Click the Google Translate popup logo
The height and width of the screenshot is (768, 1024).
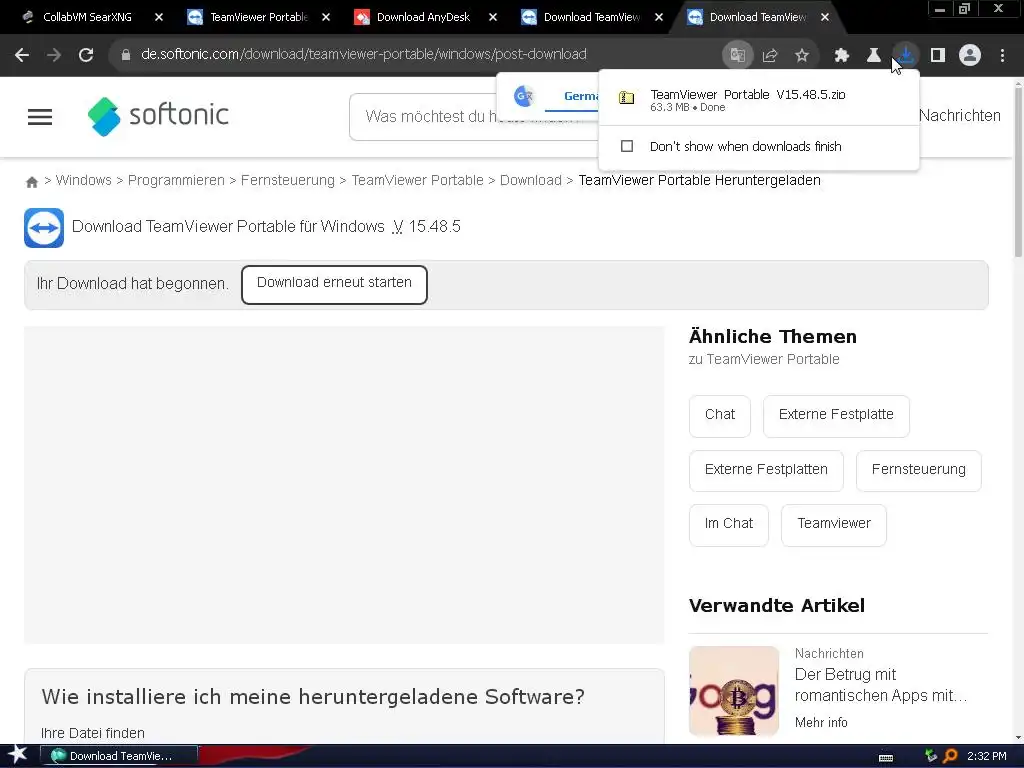pos(524,97)
